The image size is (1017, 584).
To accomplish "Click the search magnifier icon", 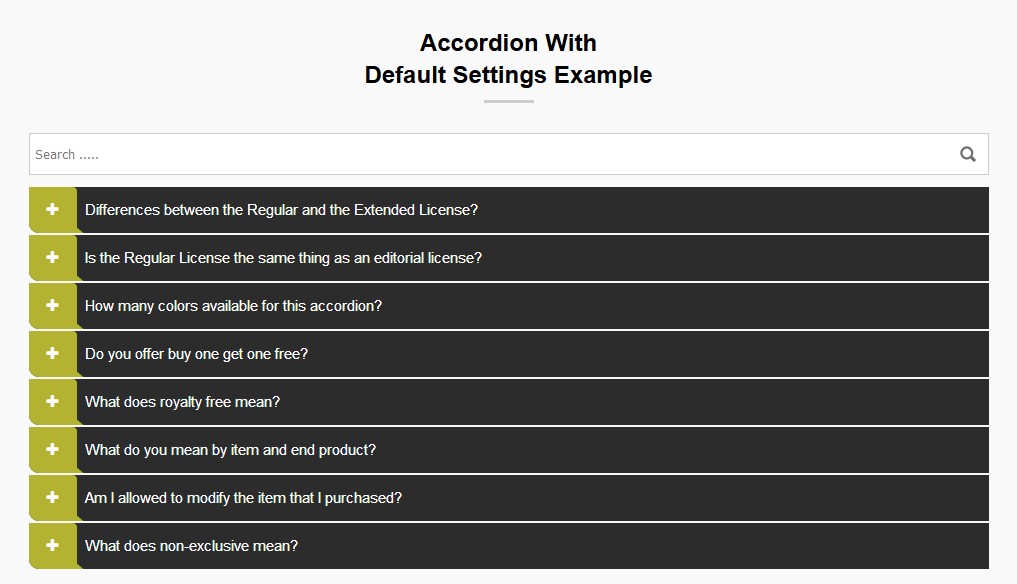I will [967, 154].
